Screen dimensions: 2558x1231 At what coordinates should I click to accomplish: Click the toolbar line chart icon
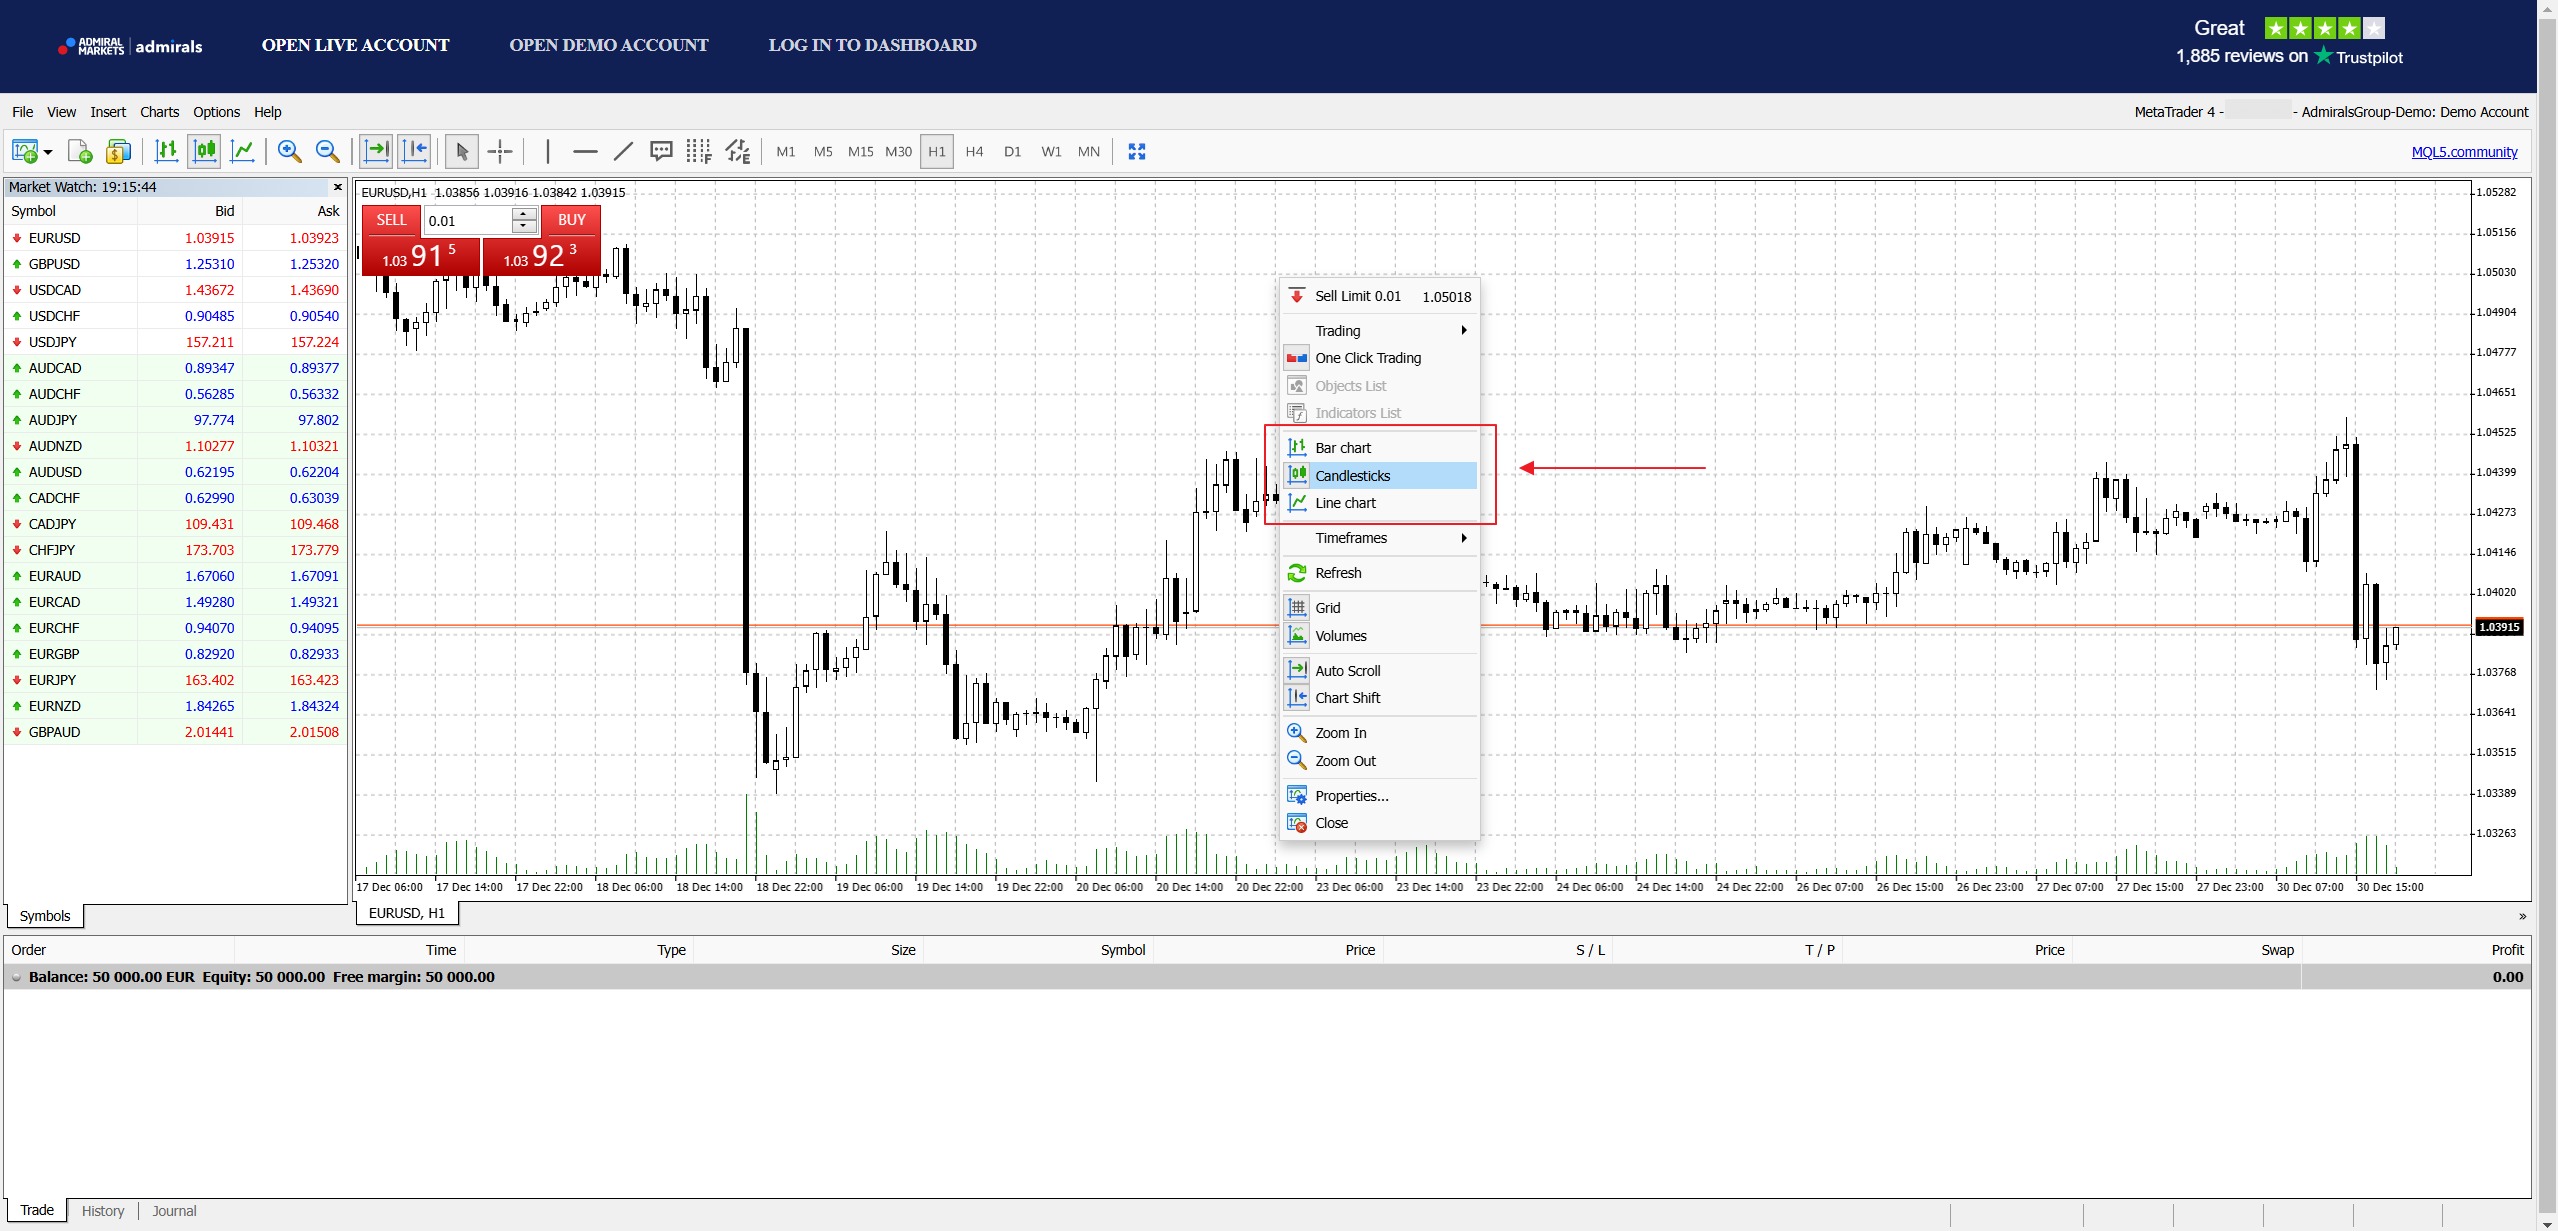[242, 152]
